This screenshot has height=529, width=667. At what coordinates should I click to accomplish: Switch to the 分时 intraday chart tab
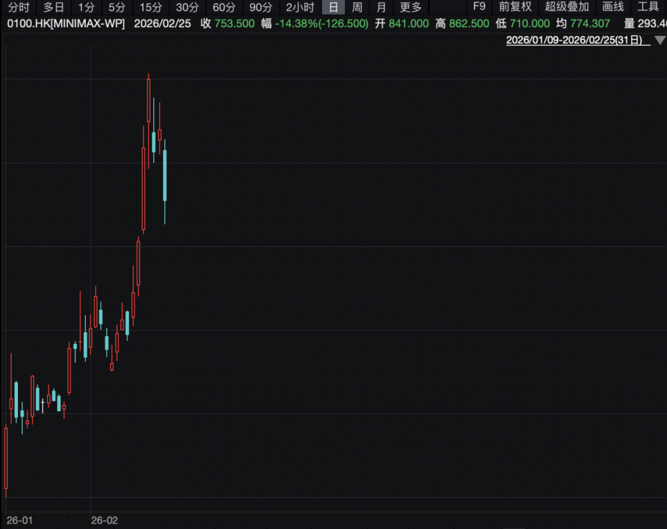(19, 7)
